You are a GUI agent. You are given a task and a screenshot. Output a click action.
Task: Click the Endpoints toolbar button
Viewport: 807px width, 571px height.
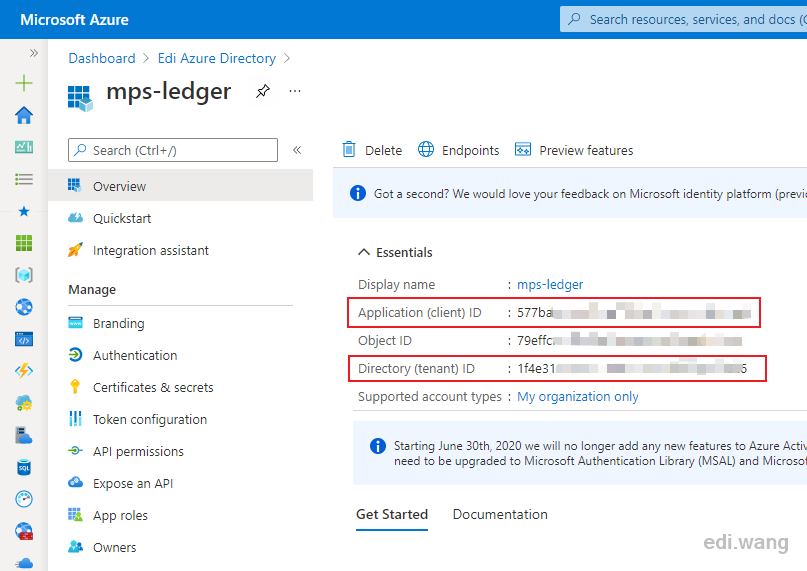[x=458, y=150]
